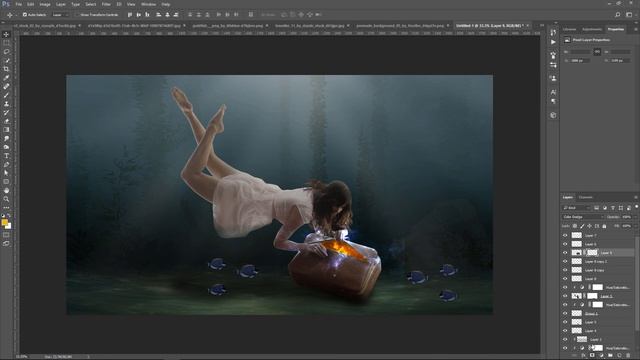Open the status bar document info arrow
Viewport: 640px width, 360px height.
(89, 357)
